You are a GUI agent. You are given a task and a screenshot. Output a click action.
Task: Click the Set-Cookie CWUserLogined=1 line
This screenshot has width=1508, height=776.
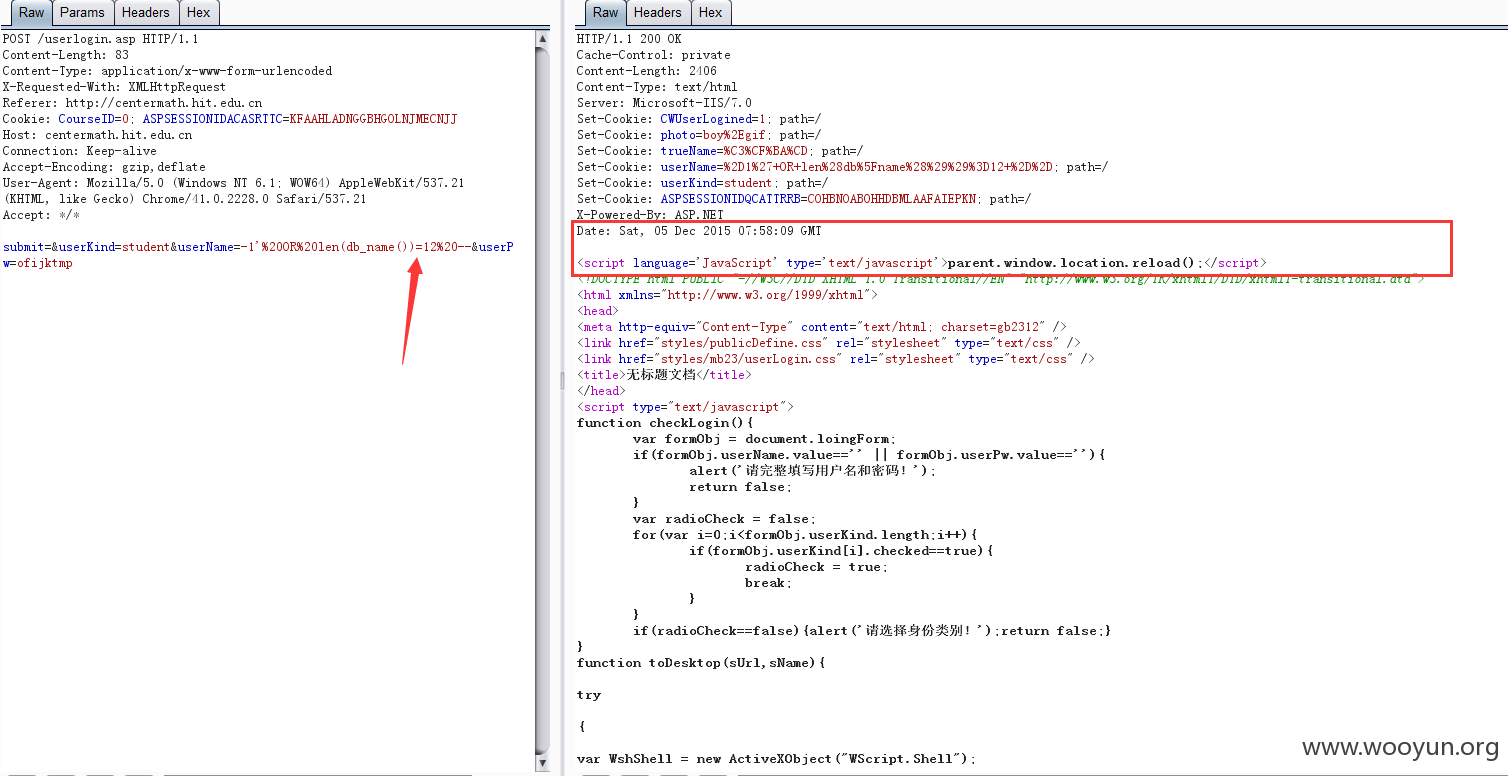click(699, 119)
